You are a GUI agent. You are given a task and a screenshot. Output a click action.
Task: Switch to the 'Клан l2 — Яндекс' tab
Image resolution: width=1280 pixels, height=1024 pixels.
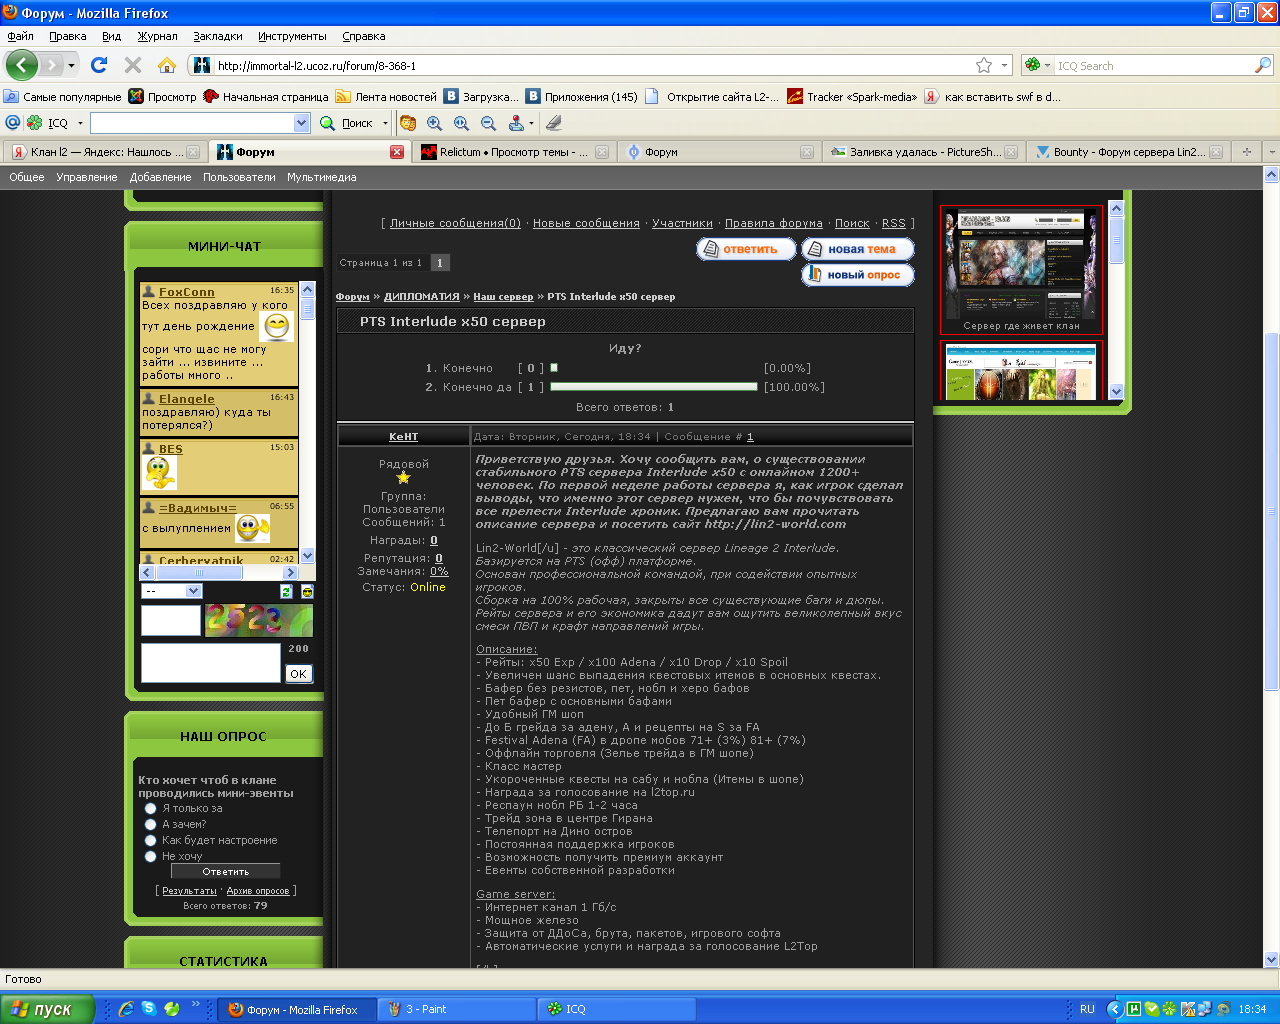105,152
